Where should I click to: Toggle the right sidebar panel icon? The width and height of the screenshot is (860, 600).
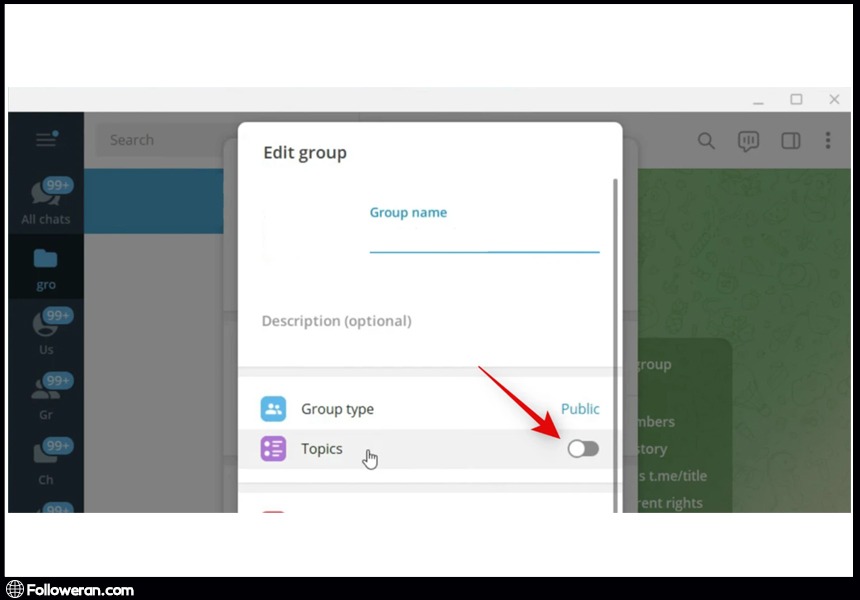coord(790,141)
